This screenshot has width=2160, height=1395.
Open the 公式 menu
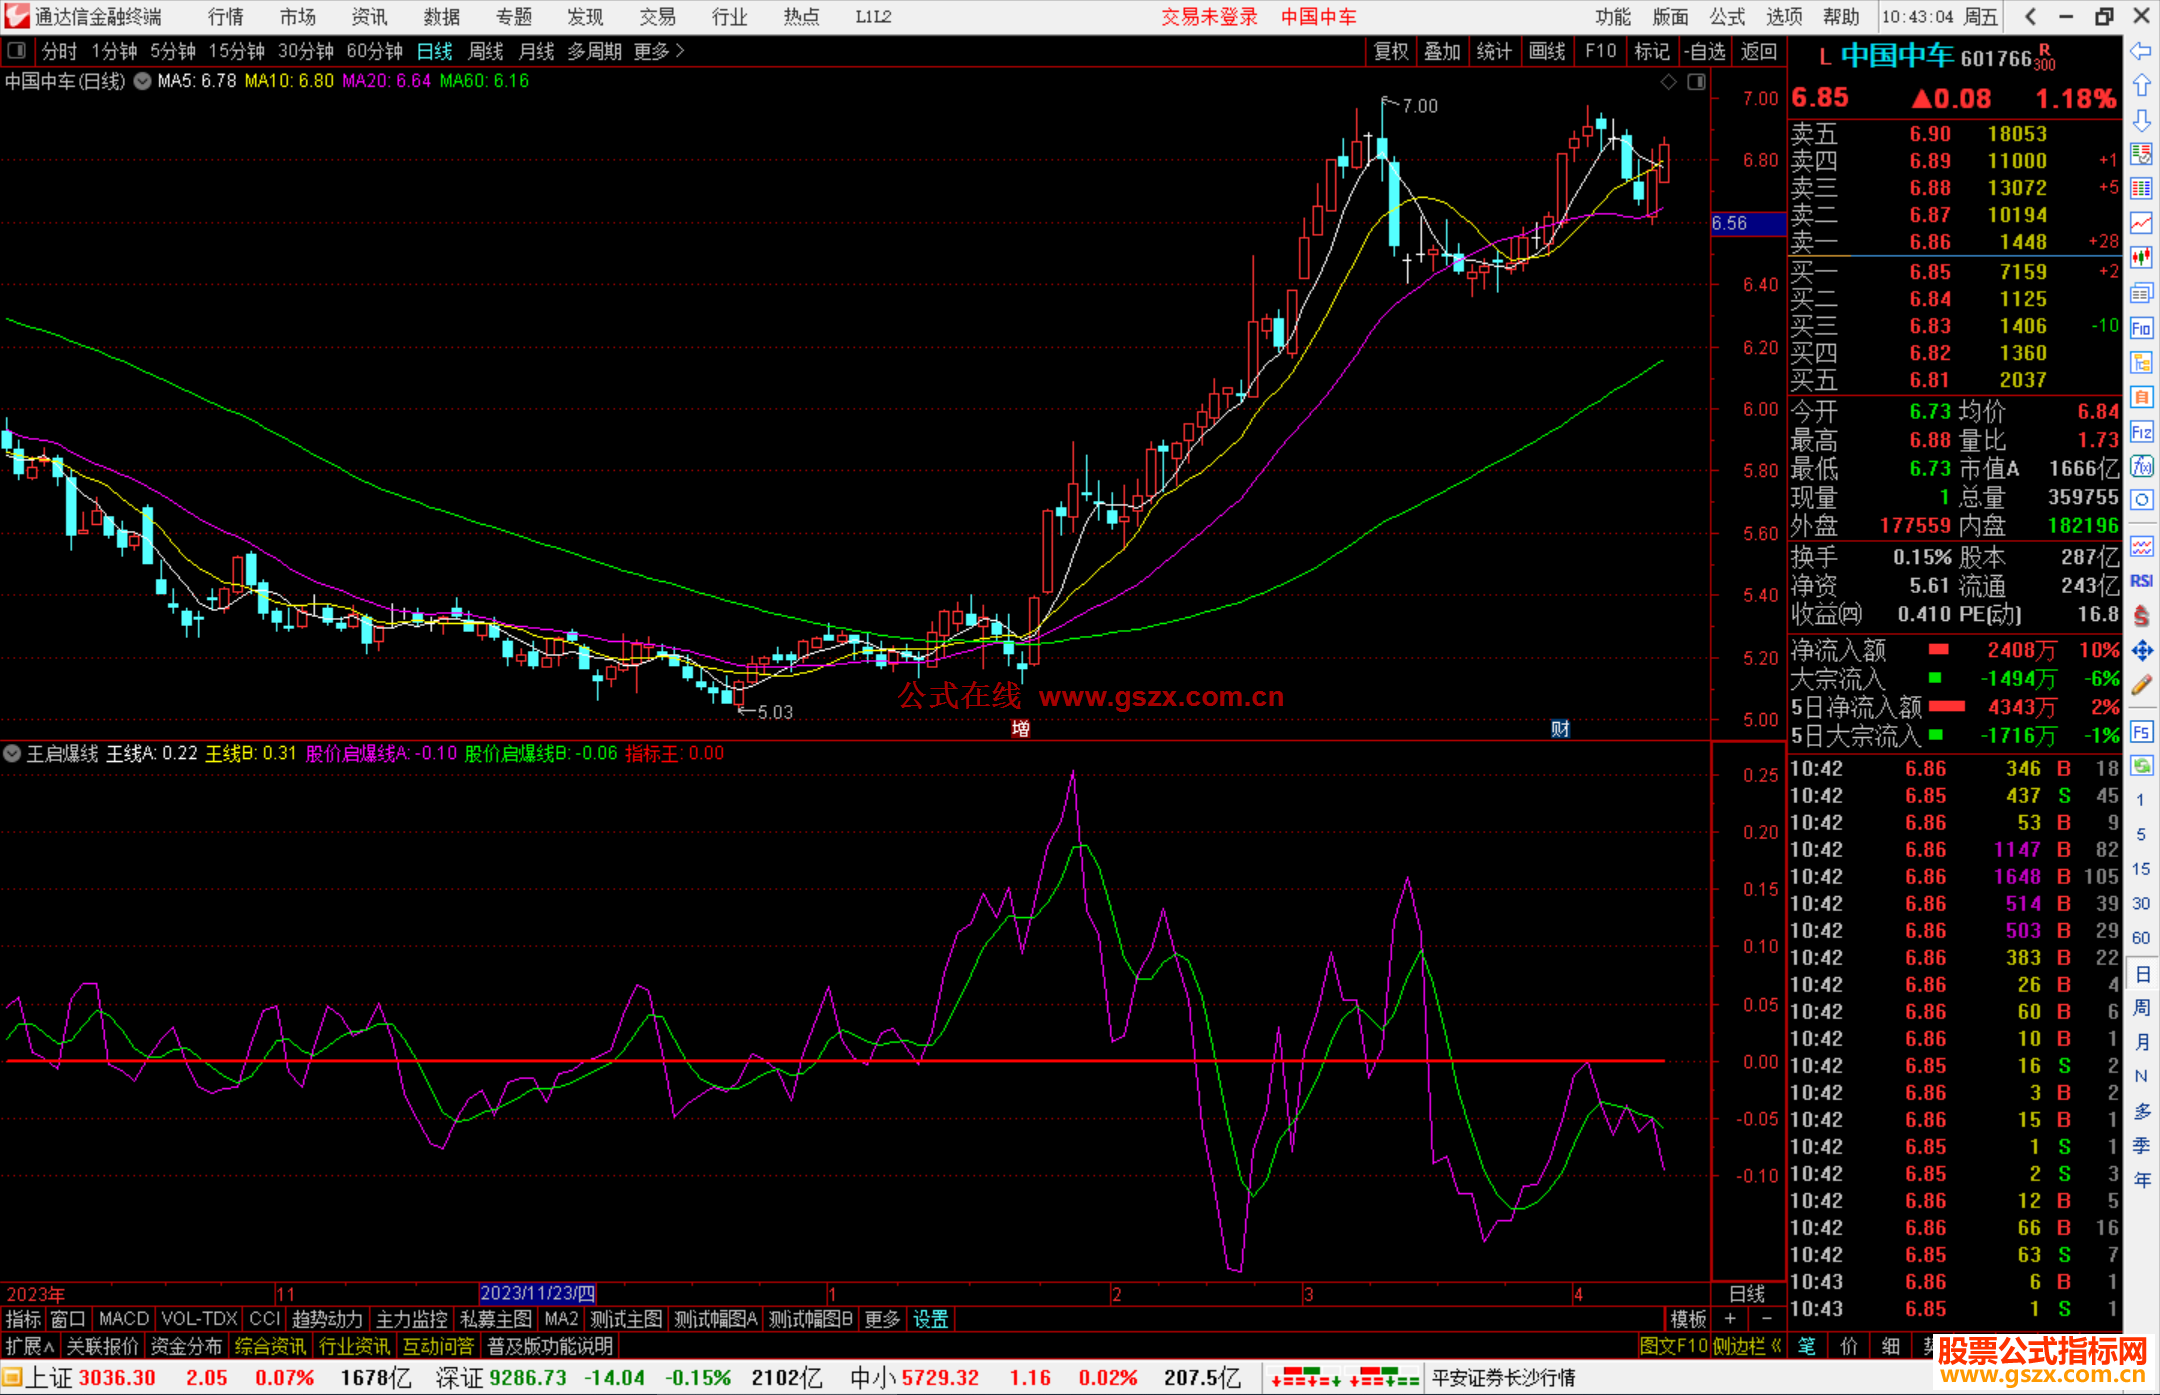pyautogui.click(x=1726, y=17)
